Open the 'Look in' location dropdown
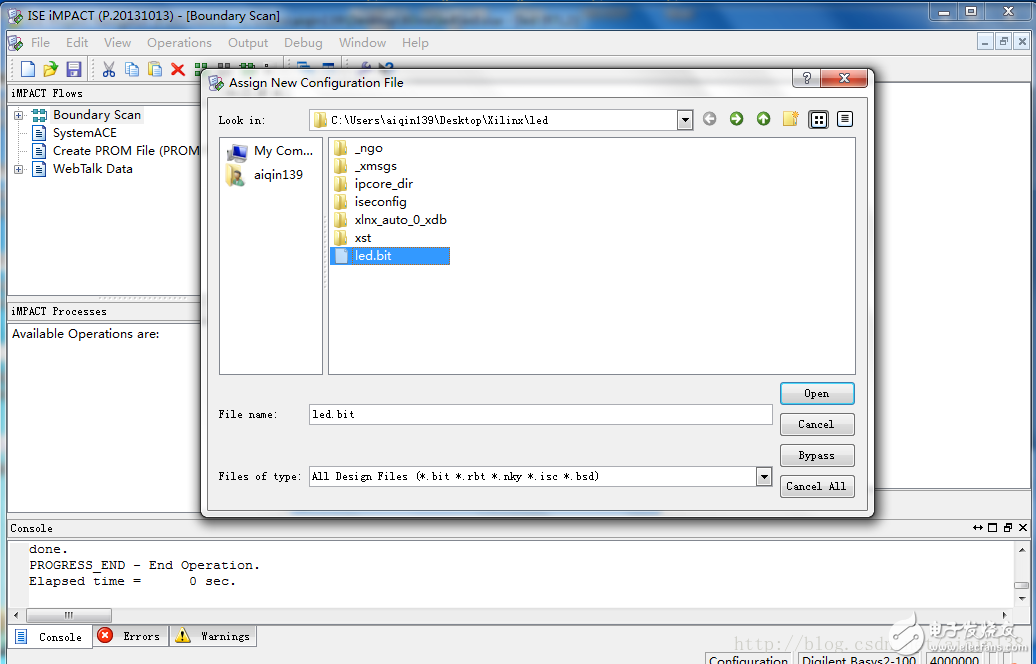 (x=685, y=119)
